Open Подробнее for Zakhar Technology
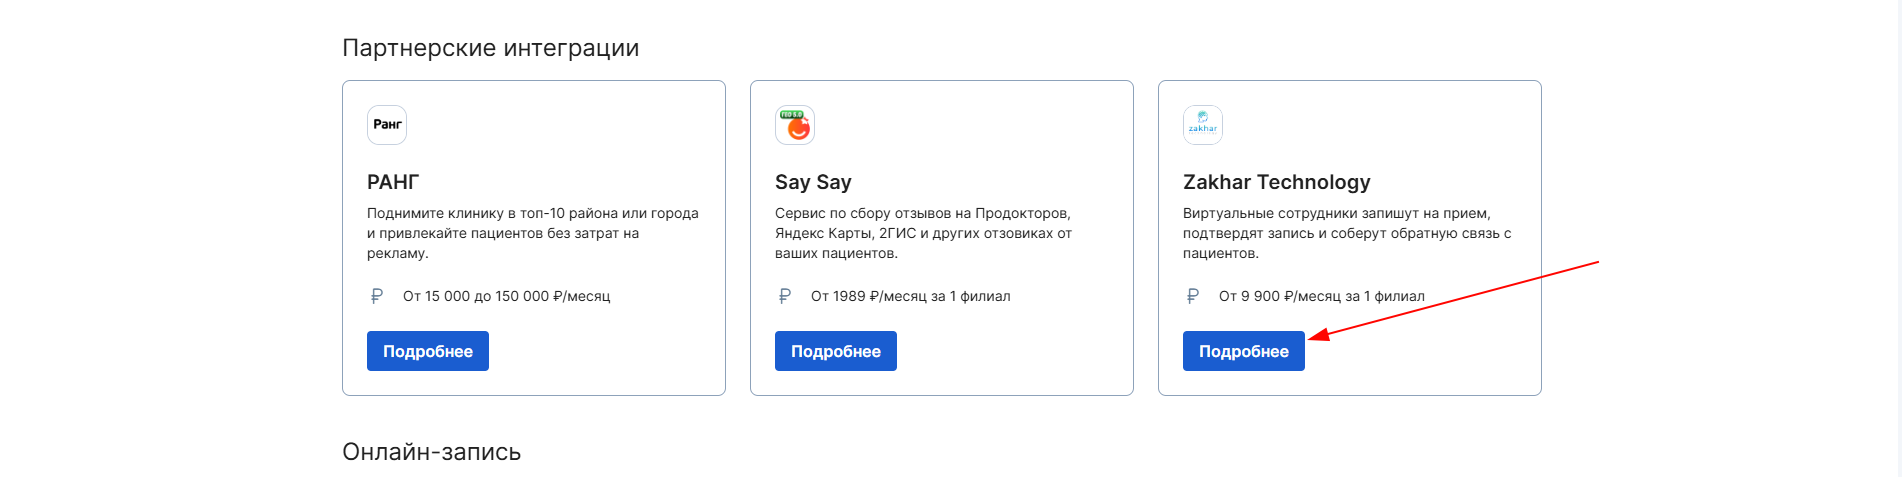 (x=1244, y=351)
